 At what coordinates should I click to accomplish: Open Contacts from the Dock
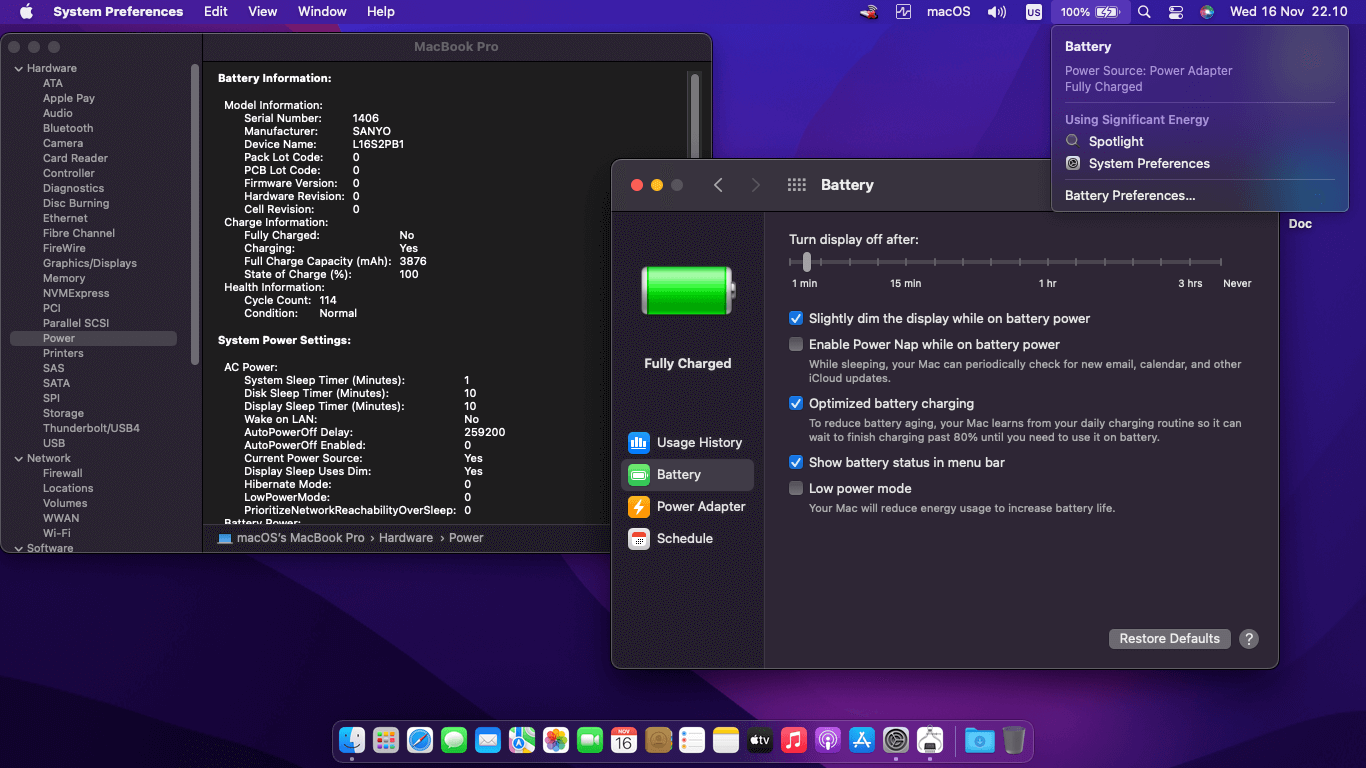658,740
